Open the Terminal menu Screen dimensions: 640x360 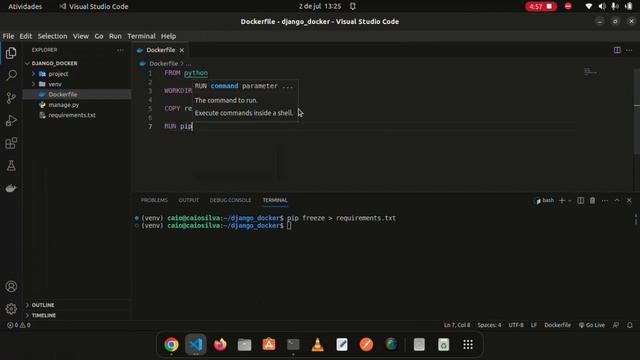(141, 36)
